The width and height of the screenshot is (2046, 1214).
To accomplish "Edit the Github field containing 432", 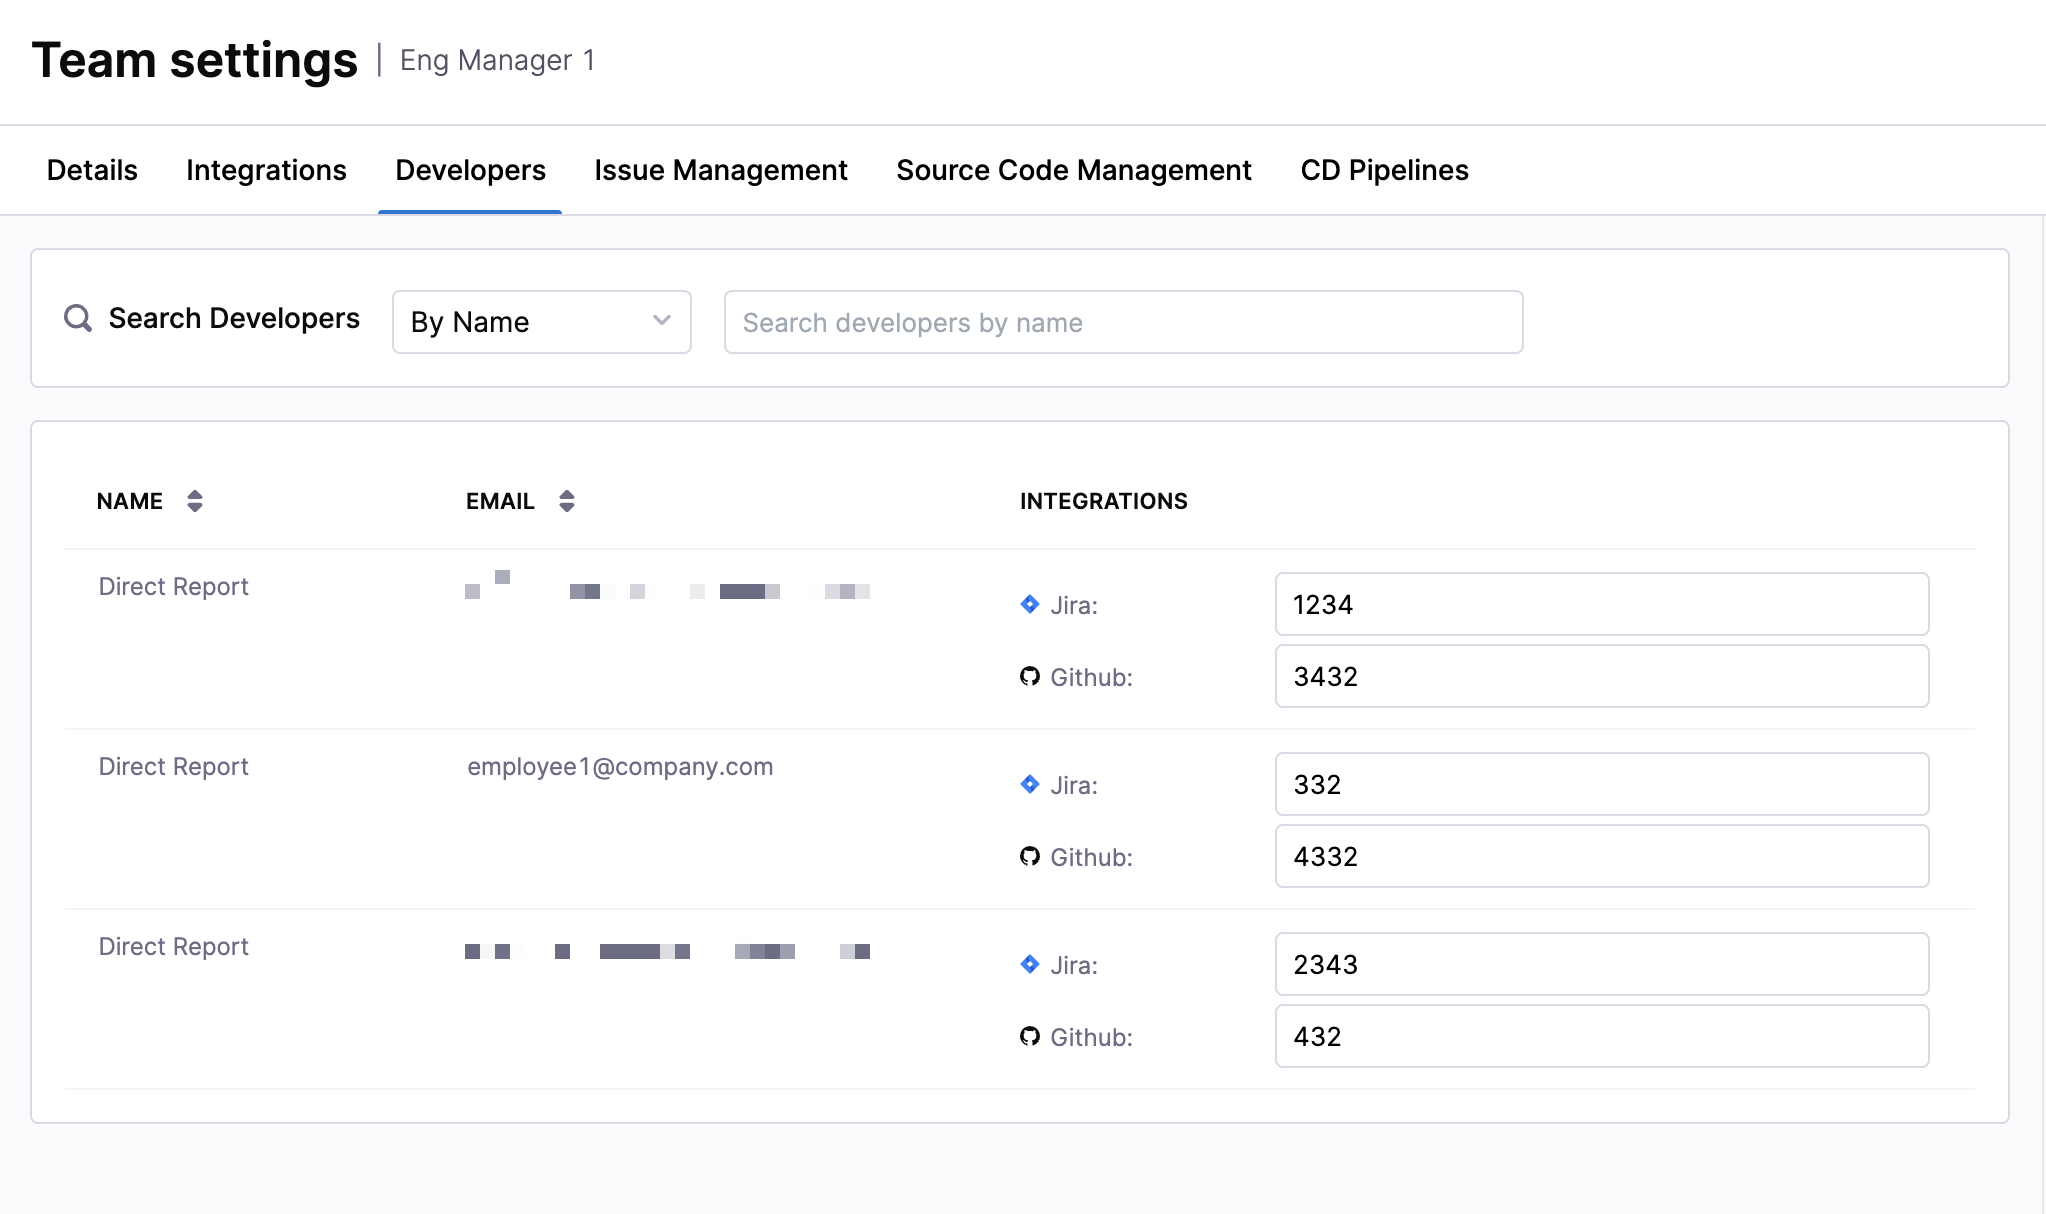I will tap(1601, 1036).
